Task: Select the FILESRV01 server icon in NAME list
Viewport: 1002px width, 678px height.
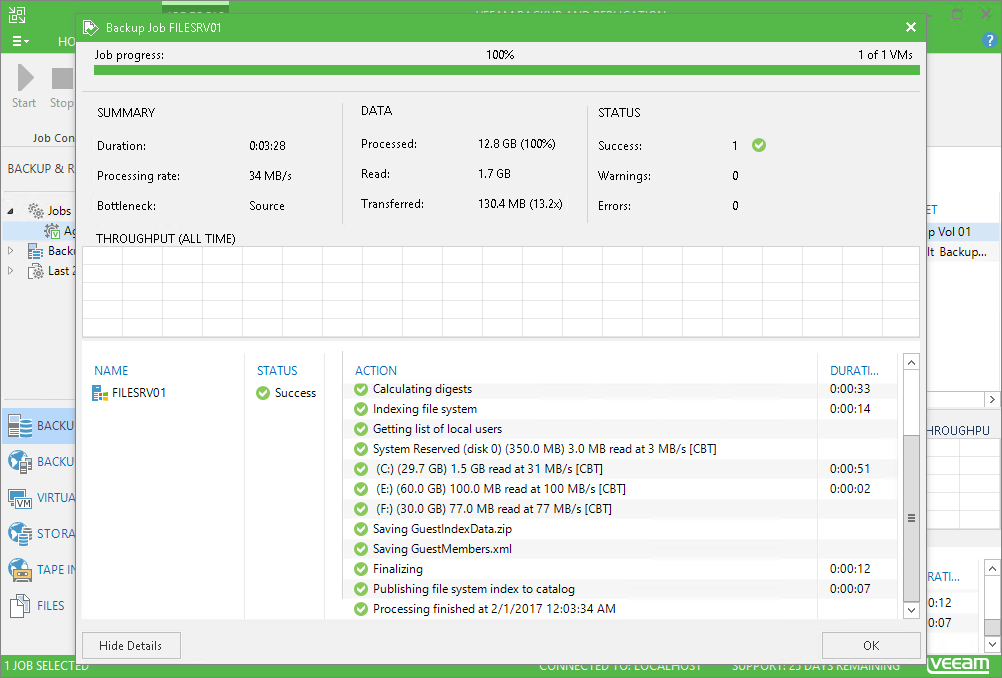Action: point(100,393)
